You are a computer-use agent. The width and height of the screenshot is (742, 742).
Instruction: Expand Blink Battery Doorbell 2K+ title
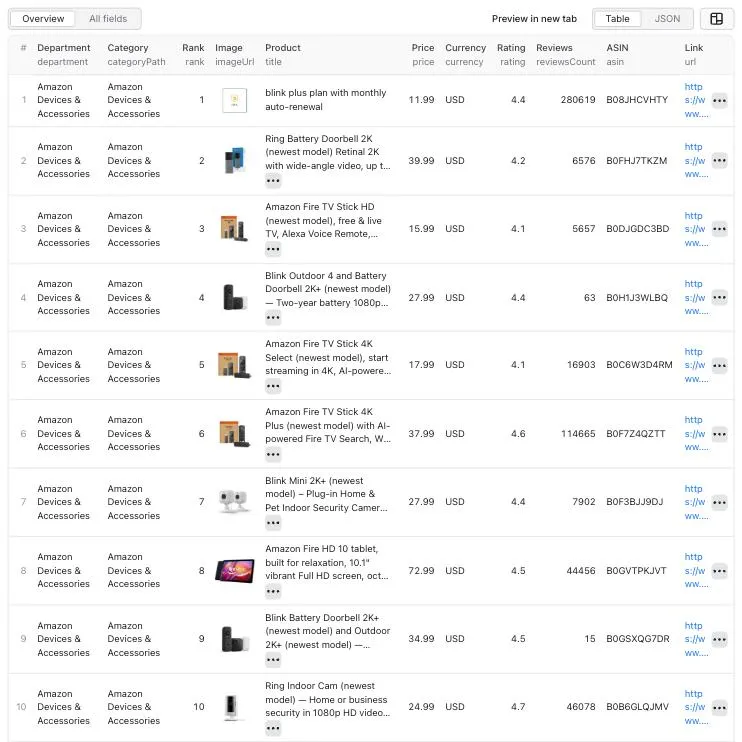273,660
